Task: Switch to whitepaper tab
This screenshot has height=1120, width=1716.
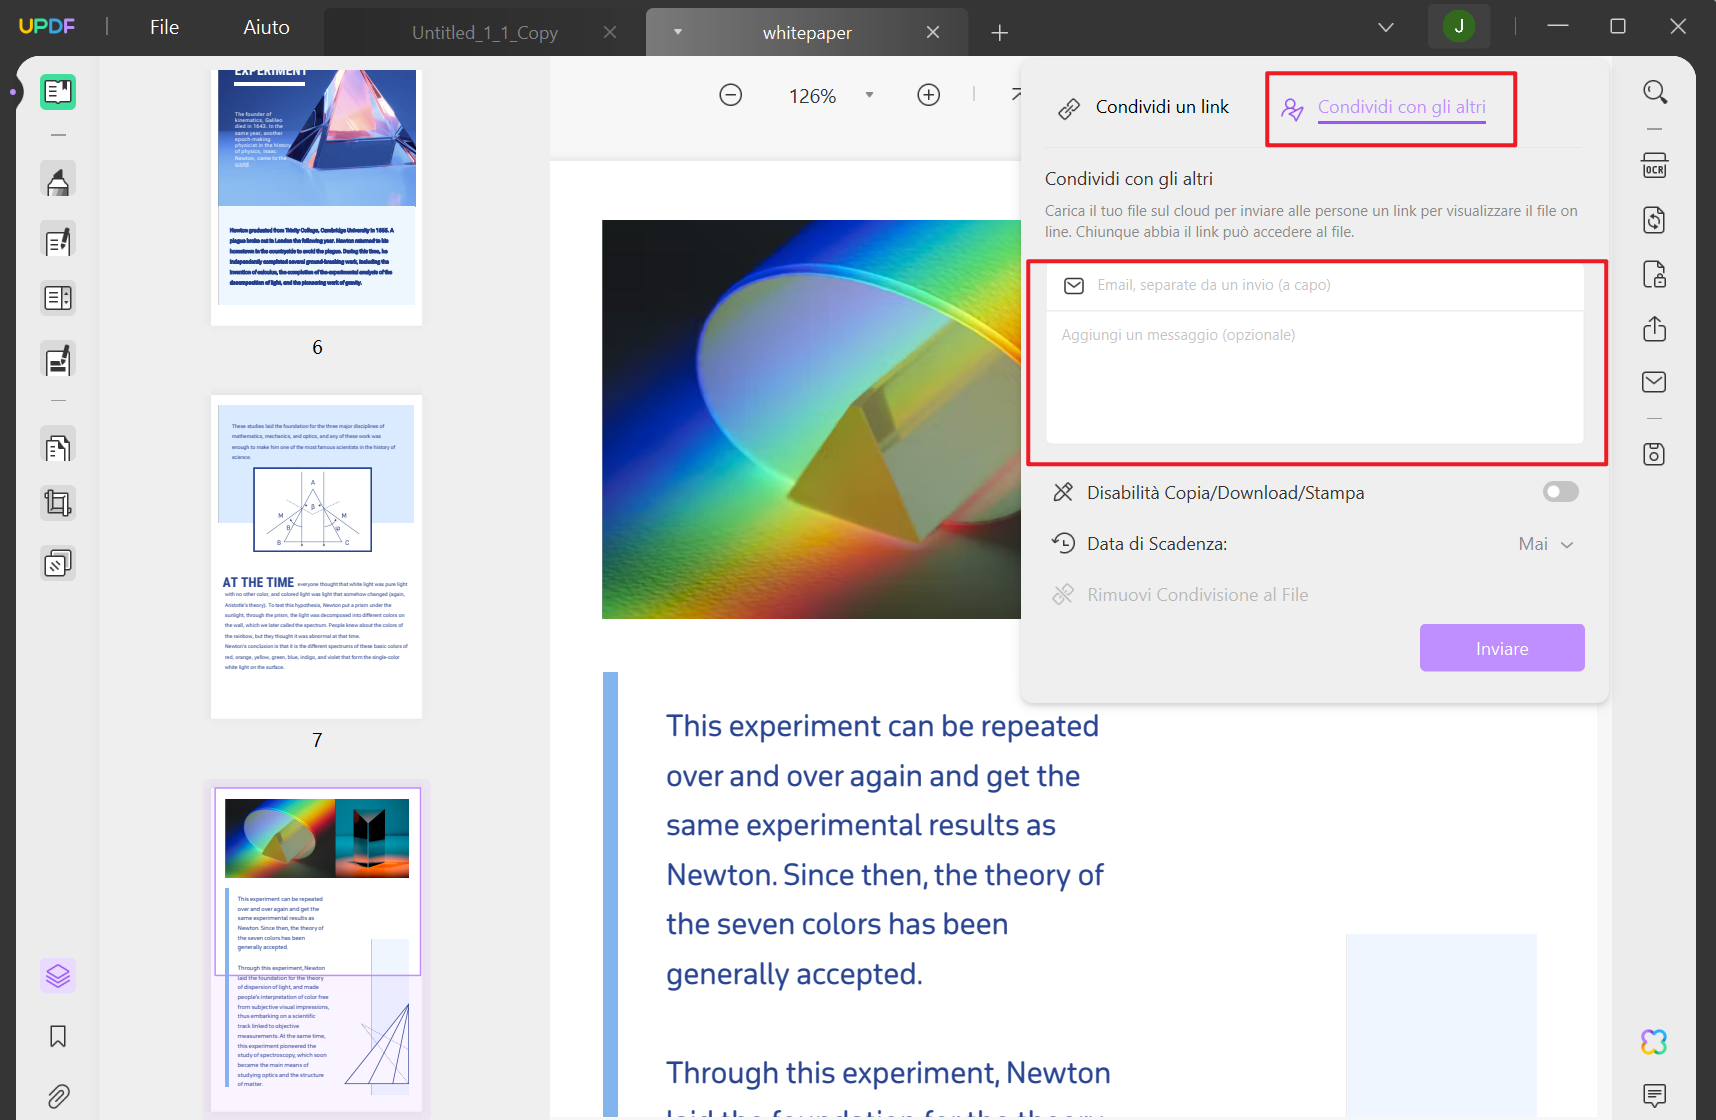Action: pos(807,33)
